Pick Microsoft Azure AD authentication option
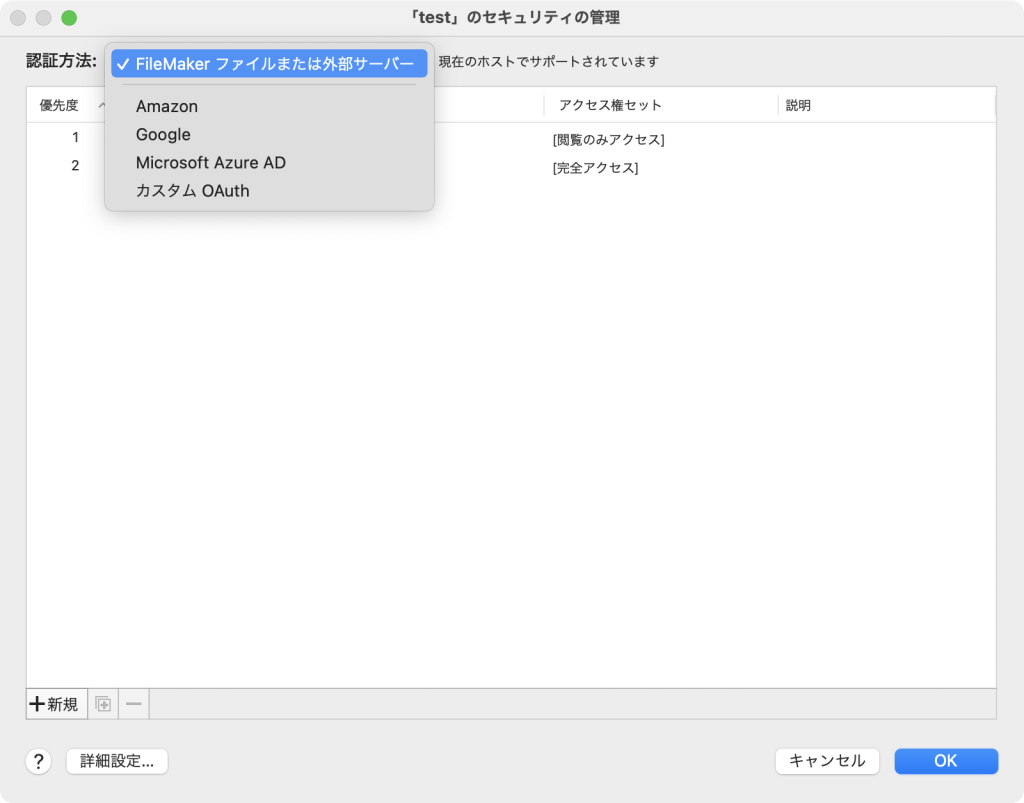 [x=211, y=162]
